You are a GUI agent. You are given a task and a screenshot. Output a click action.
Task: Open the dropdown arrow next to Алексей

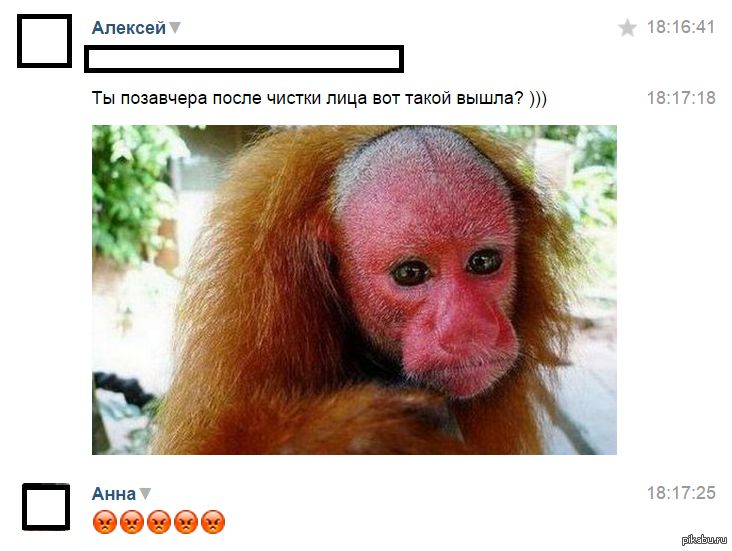coord(175,28)
